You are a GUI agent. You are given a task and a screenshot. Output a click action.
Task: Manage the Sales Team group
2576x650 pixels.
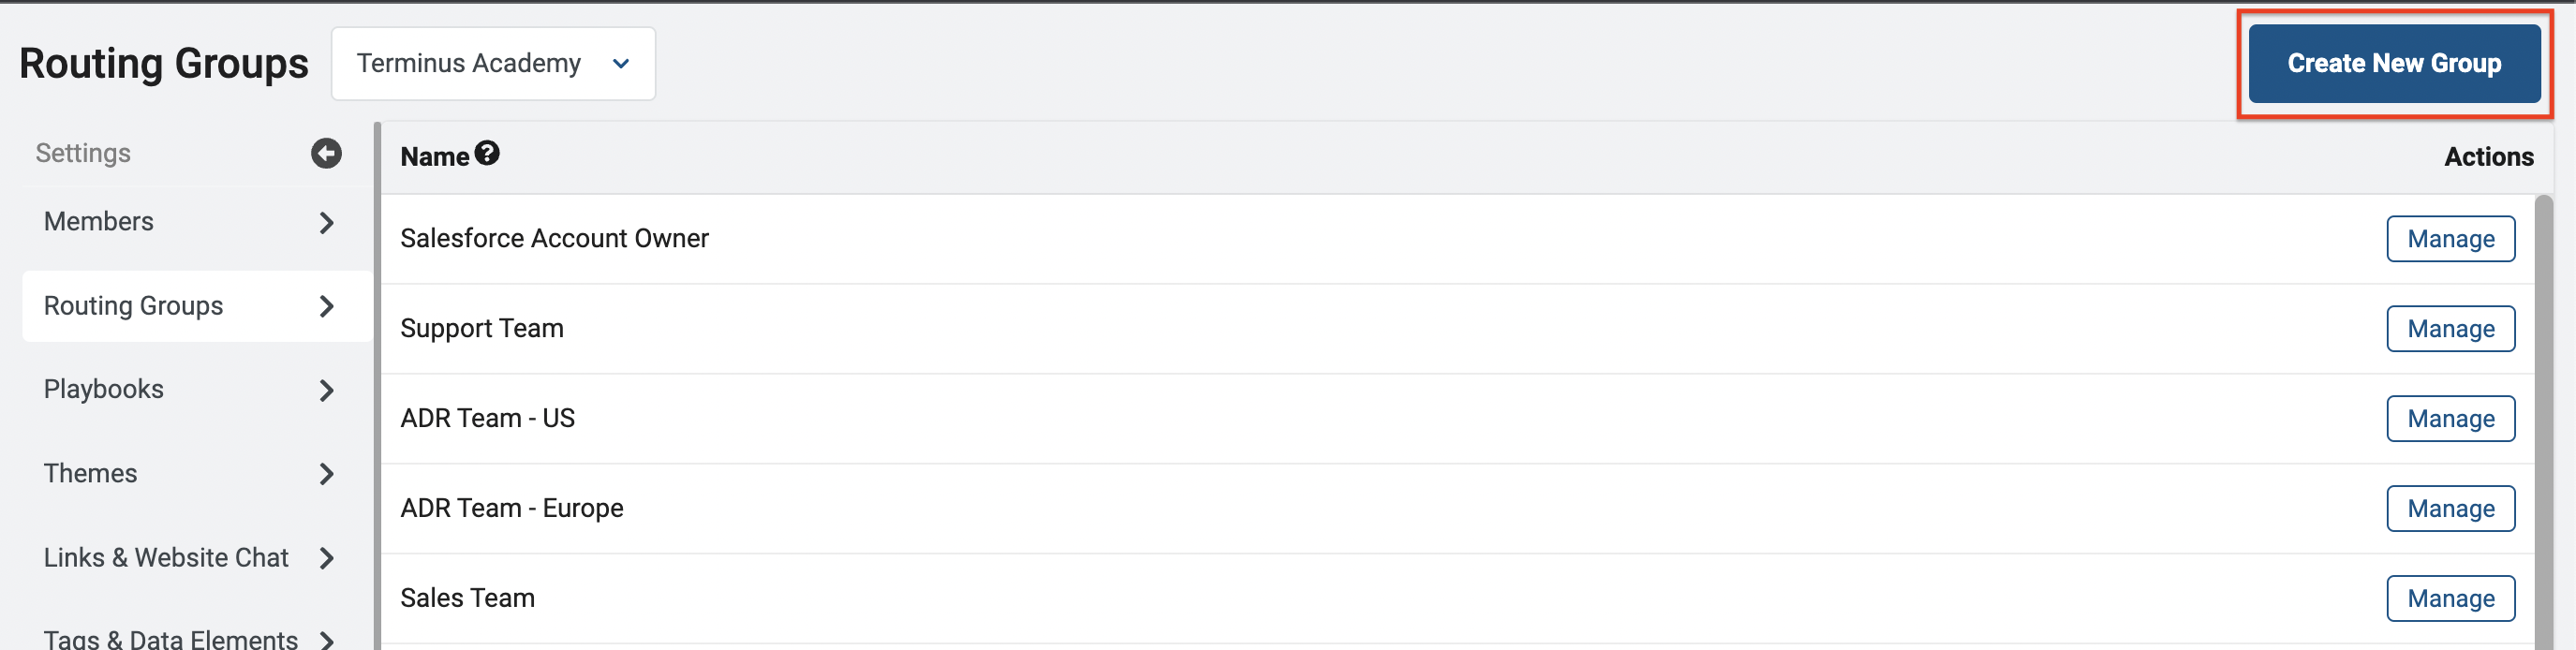coord(2450,599)
